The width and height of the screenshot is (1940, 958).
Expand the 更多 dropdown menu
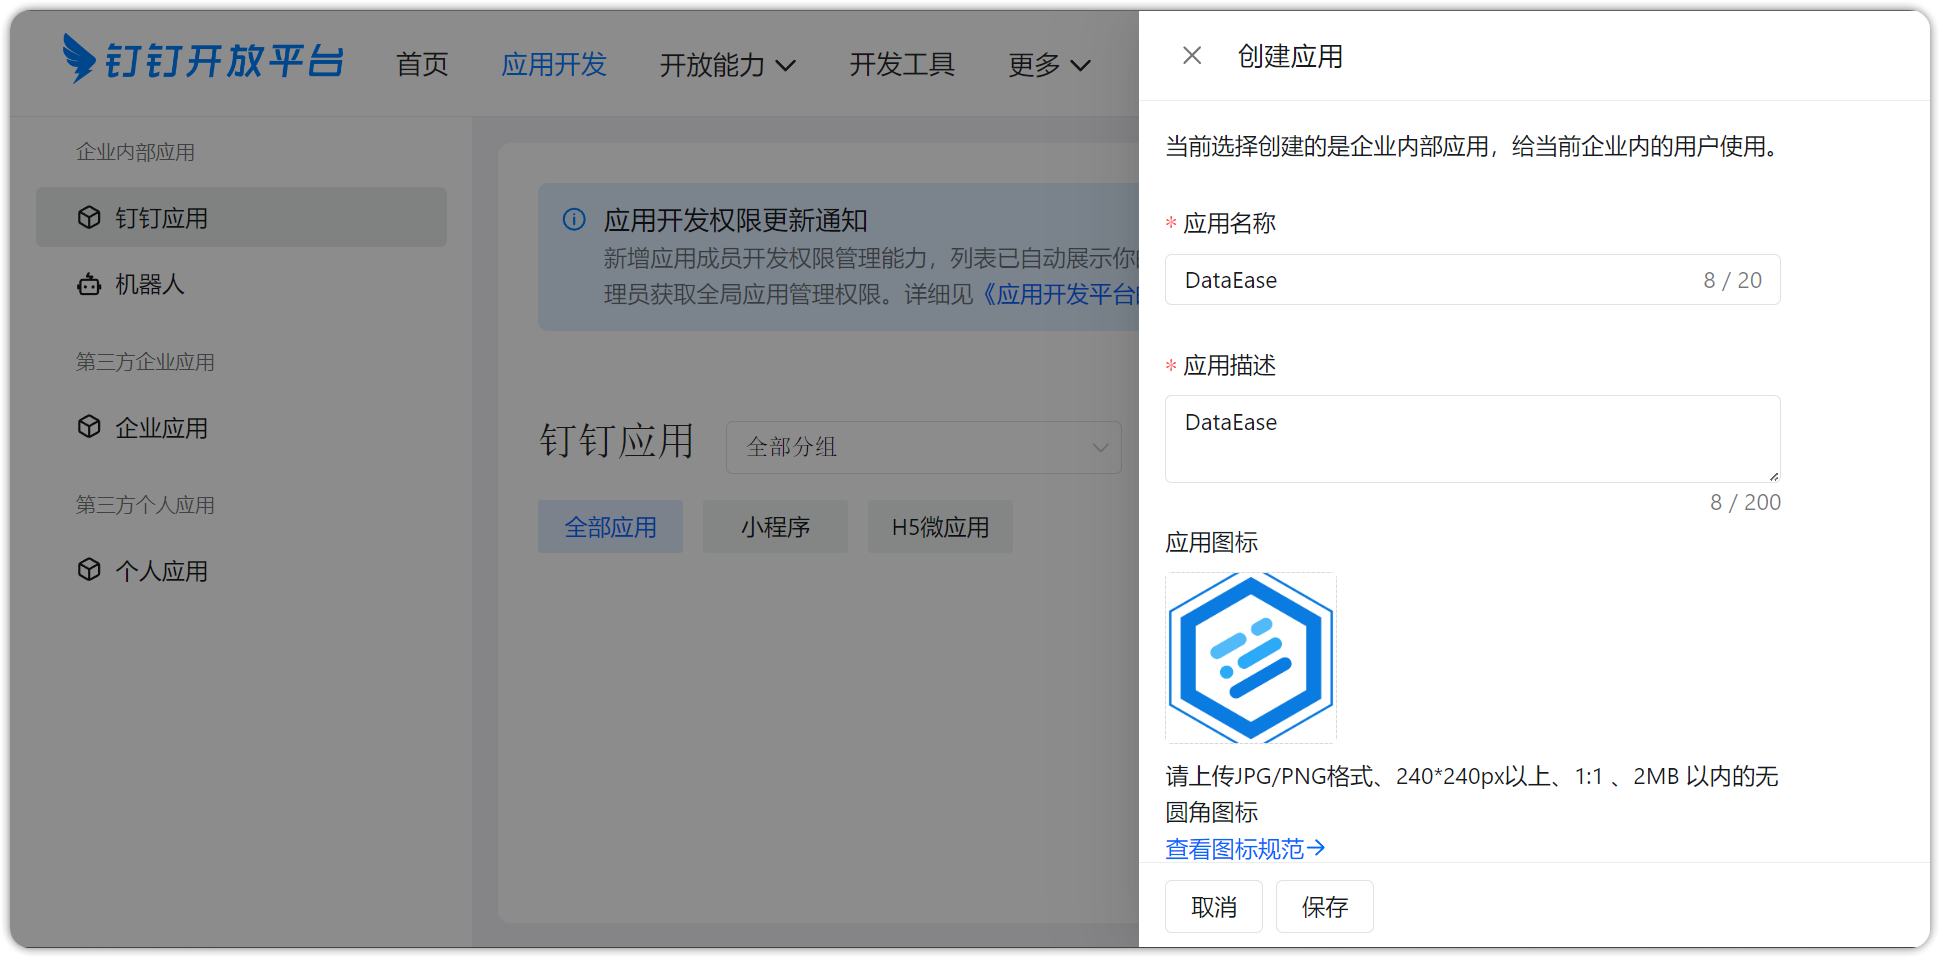(1049, 65)
